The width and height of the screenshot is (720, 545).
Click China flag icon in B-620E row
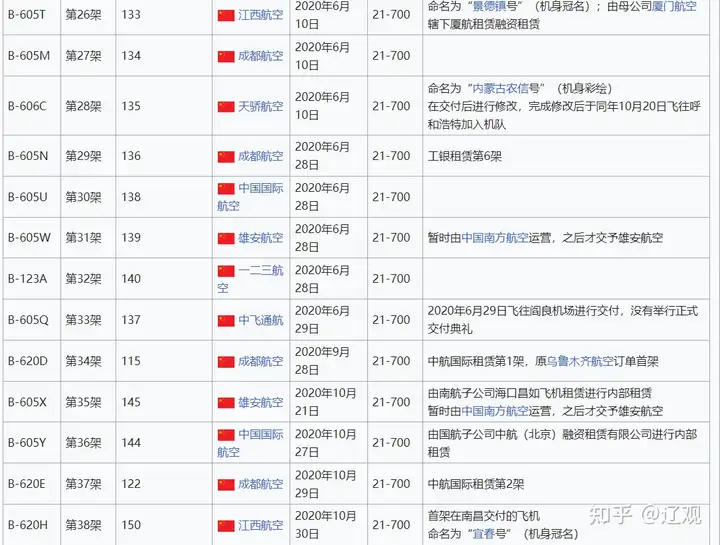226,485
